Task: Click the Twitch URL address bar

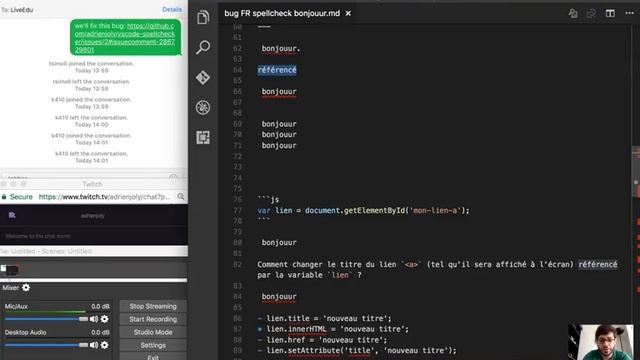Action: [x=104, y=197]
